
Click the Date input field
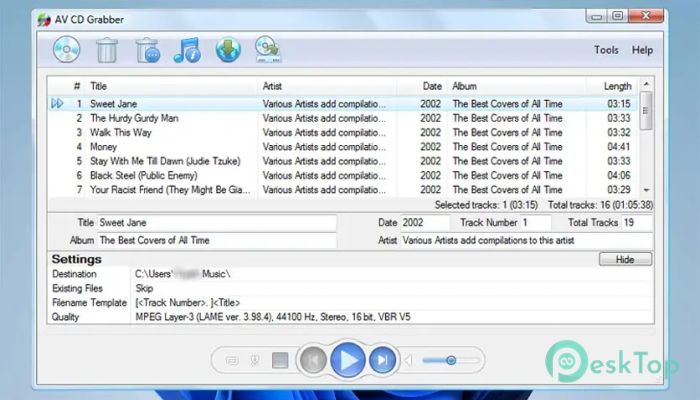(425, 222)
